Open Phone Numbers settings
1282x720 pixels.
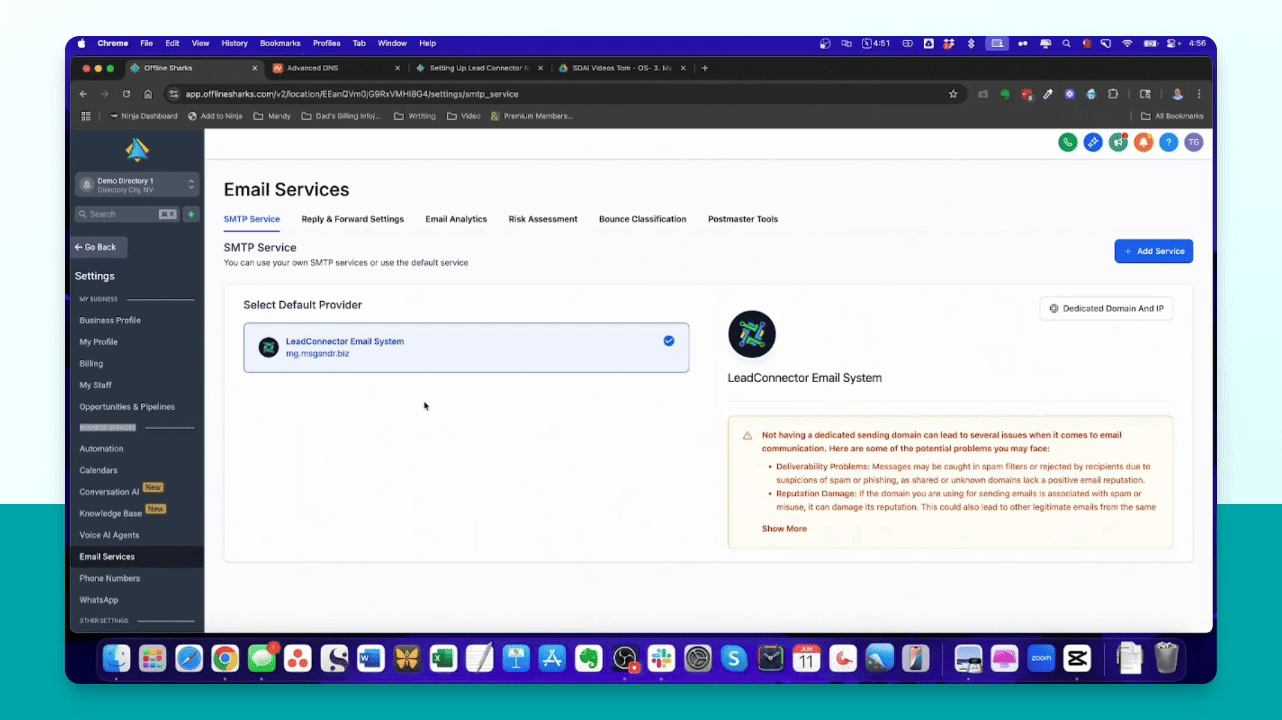(110, 578)
